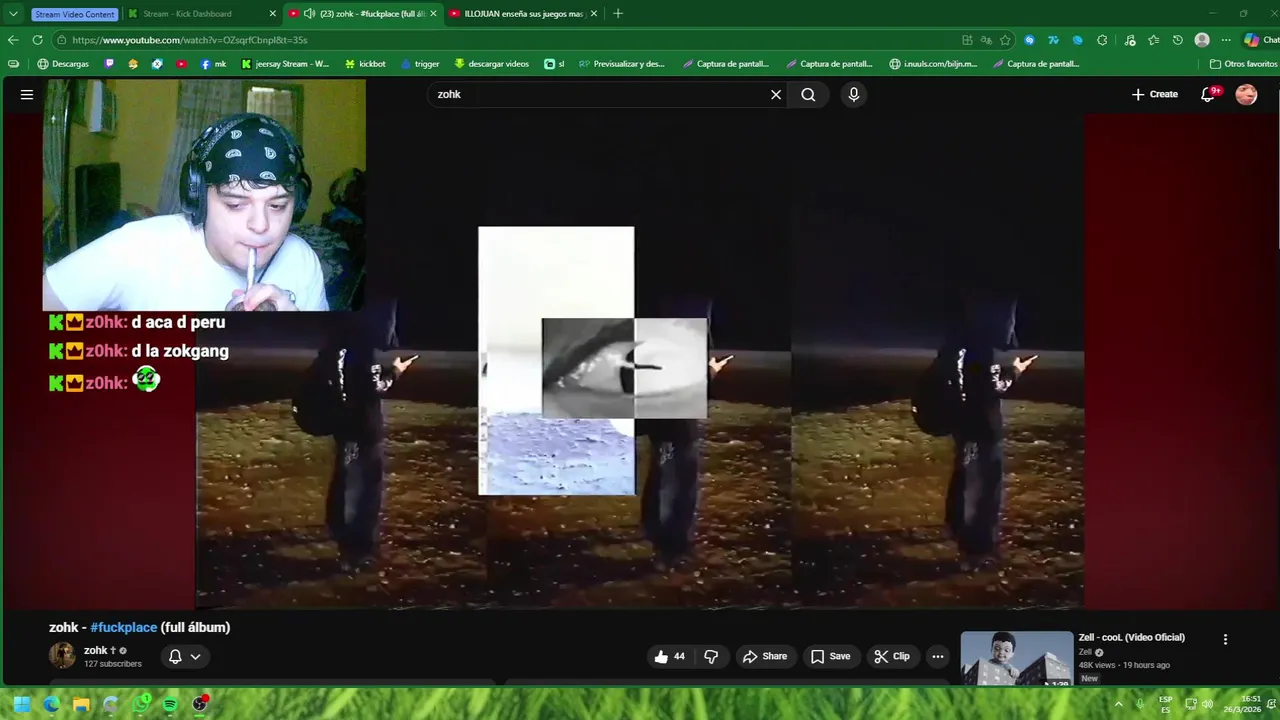This screenshot has height=720, width=1280.
Task: Open Spotify from the taskbar
Action: 170,704
